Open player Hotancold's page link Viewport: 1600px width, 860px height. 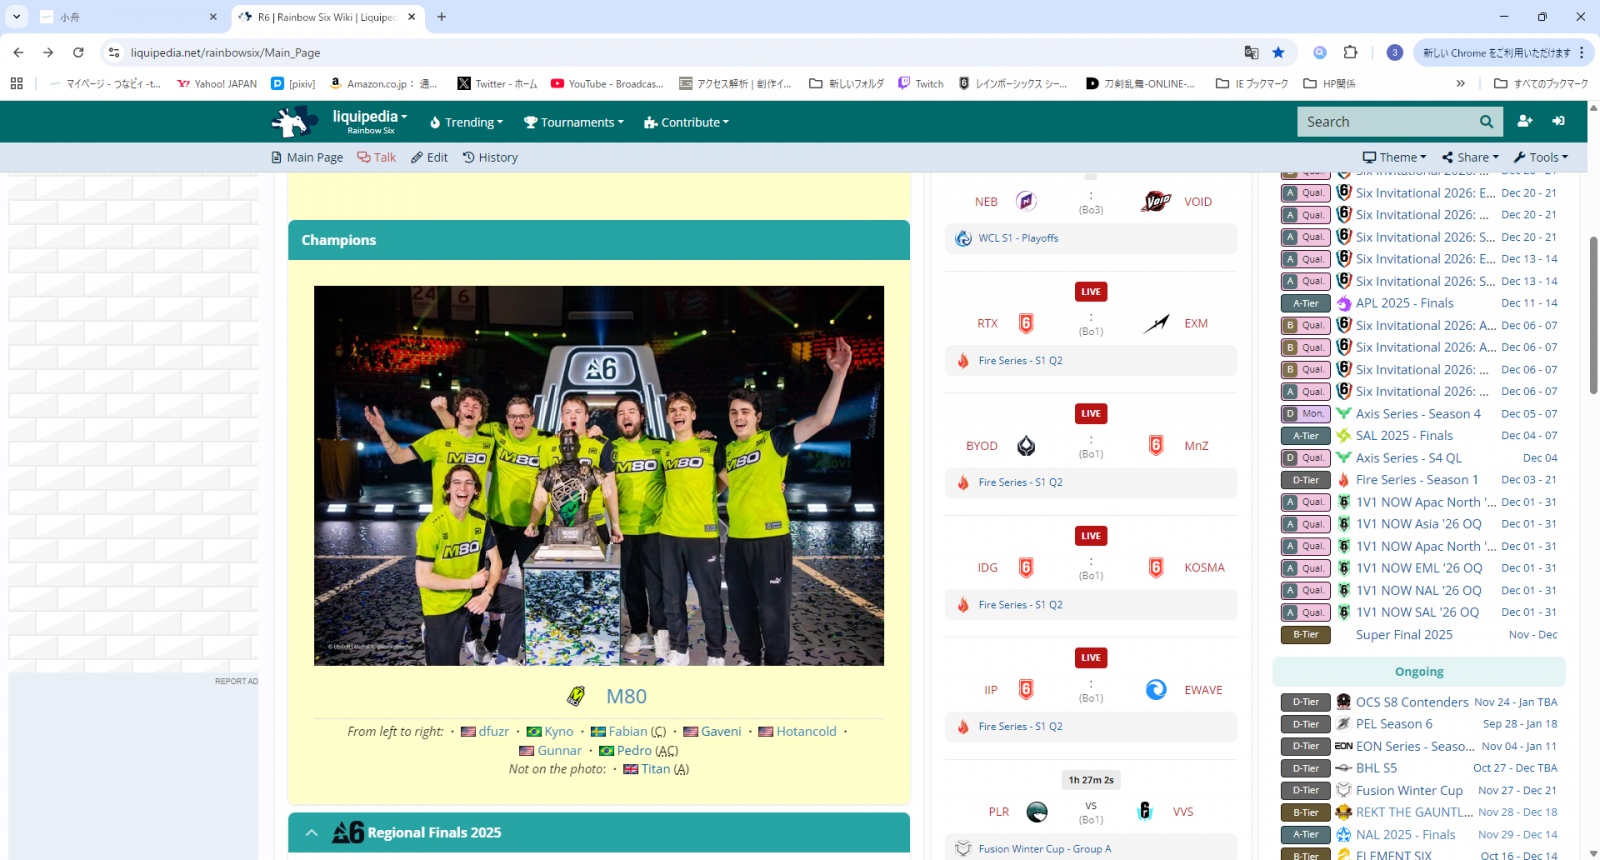(x=806, y=732)
